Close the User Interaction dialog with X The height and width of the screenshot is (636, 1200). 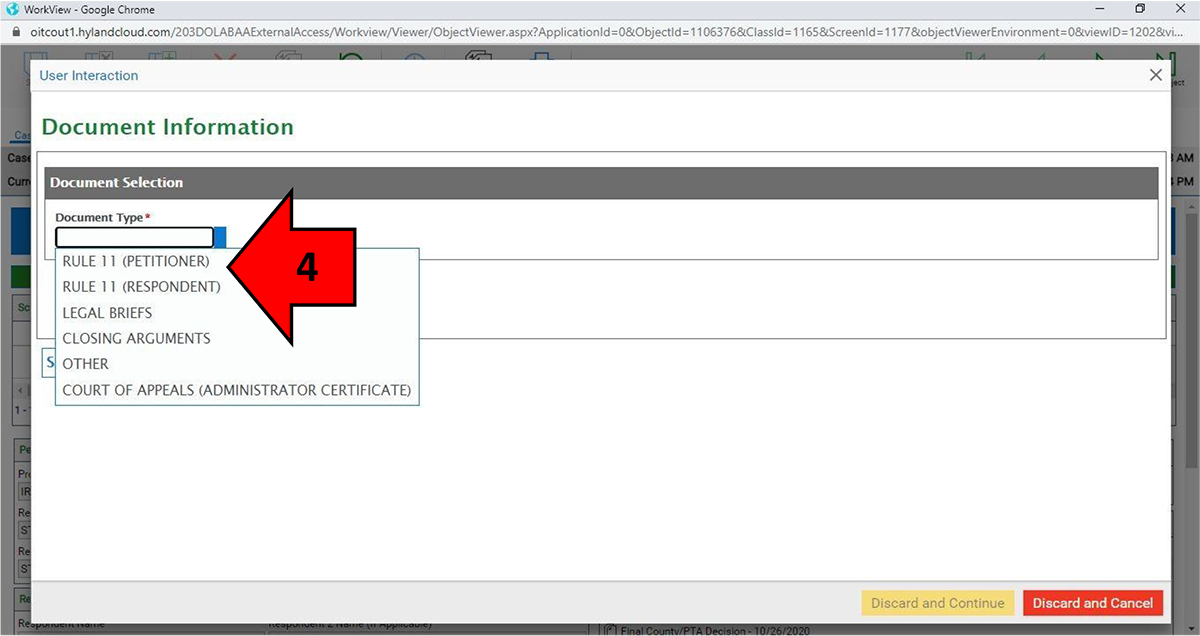point(1156,75)
